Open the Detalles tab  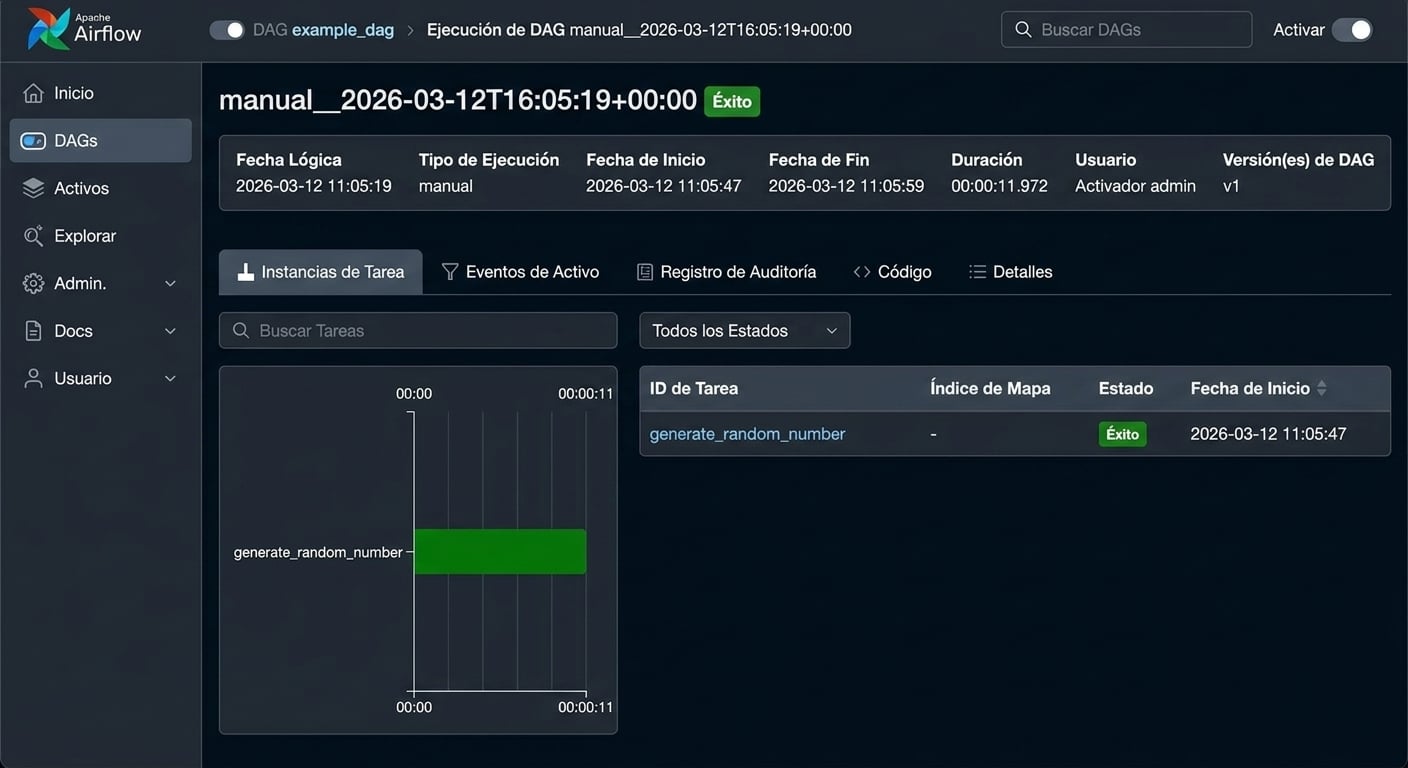tap(1011, 272)
